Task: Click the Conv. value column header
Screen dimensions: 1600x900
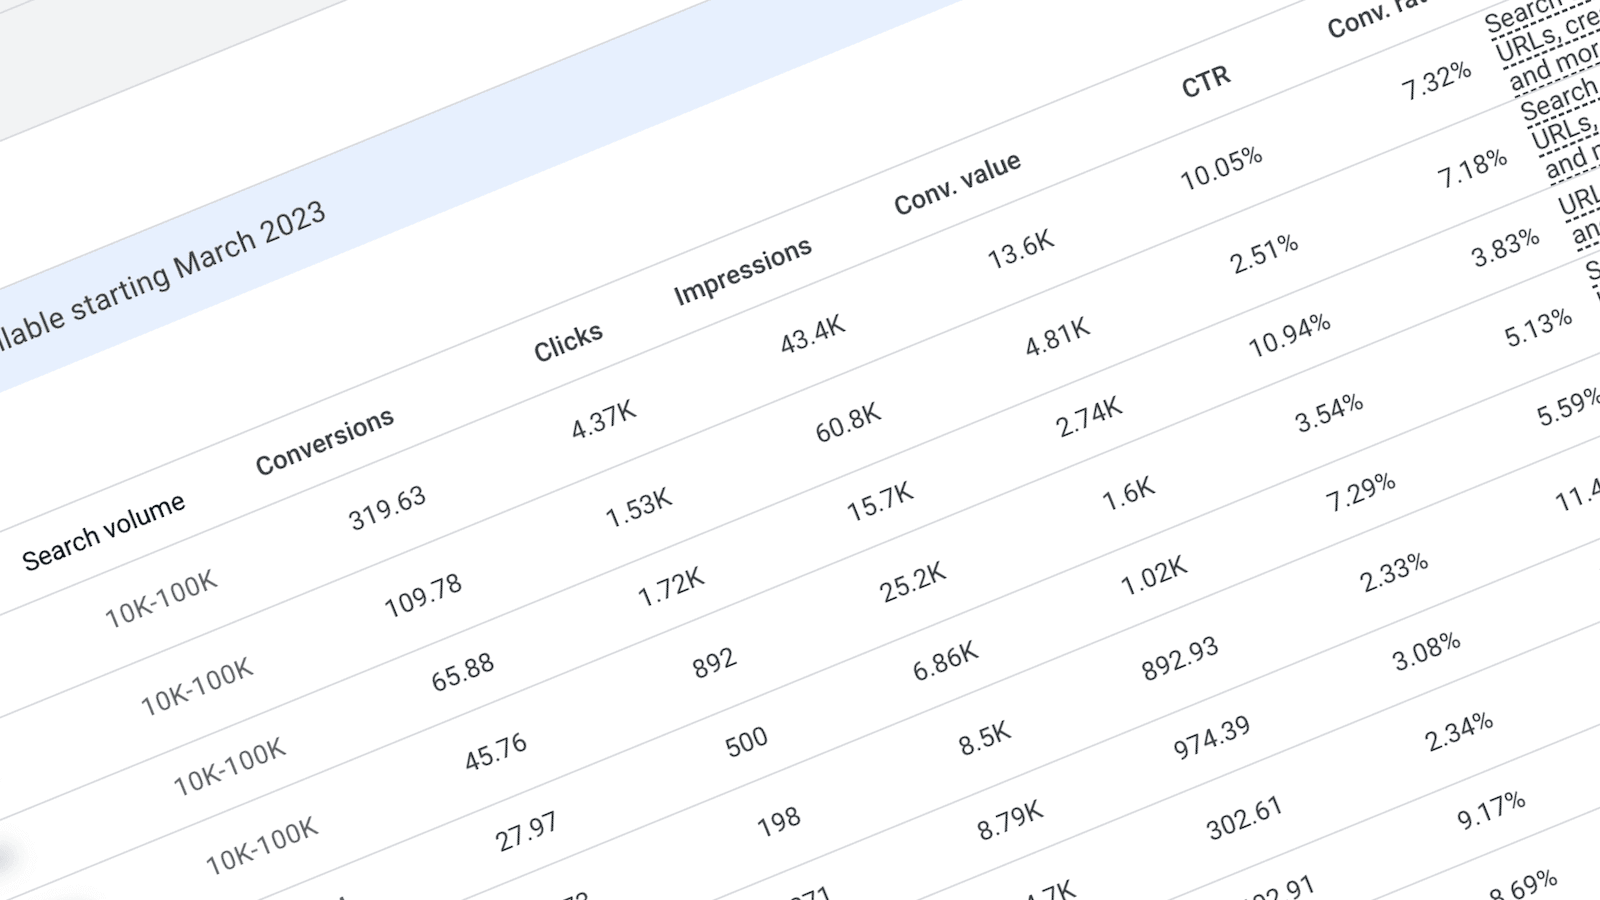Action: [957, 183]
